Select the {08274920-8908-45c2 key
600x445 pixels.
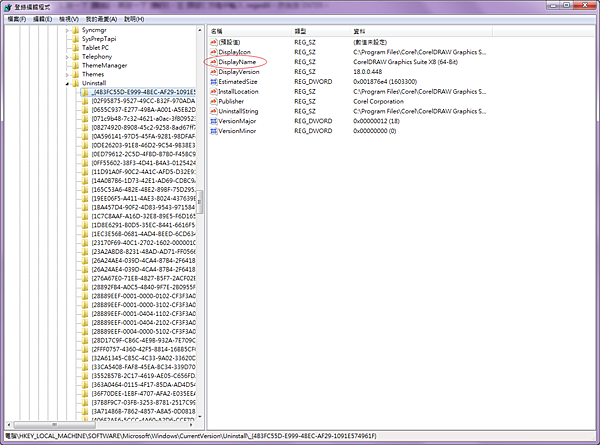[143, 127]
